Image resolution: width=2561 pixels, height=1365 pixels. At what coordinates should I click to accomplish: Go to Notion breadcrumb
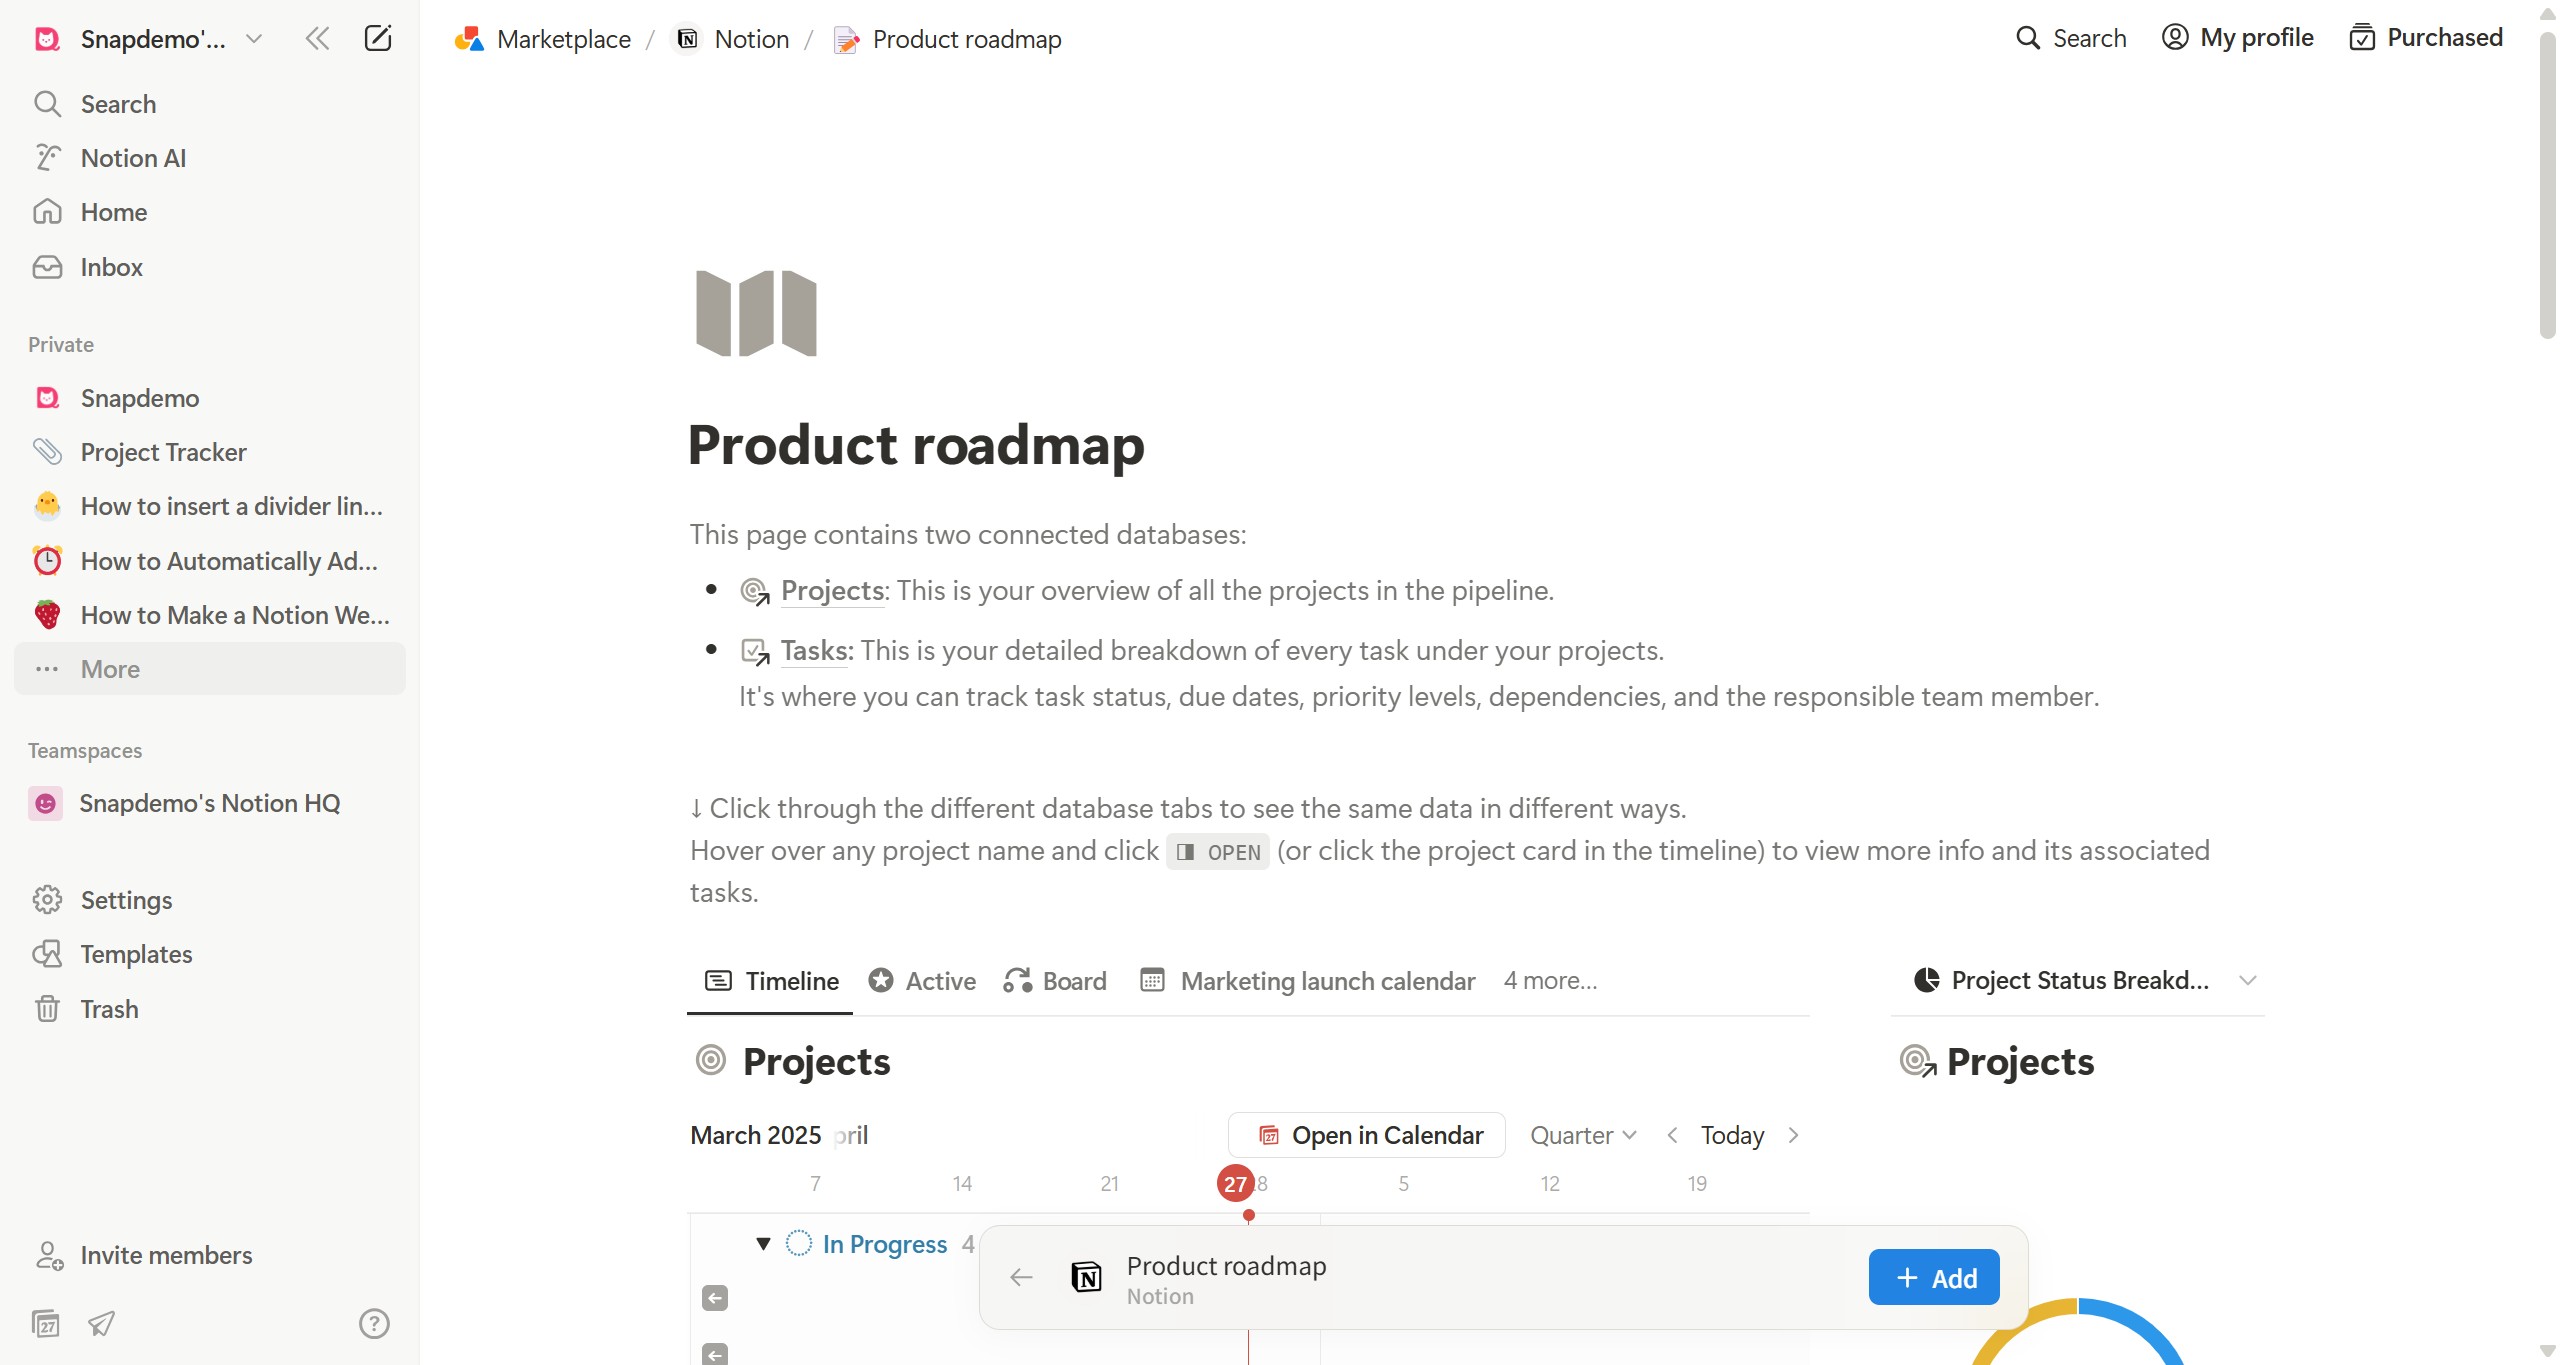click(x=733, y=39)
